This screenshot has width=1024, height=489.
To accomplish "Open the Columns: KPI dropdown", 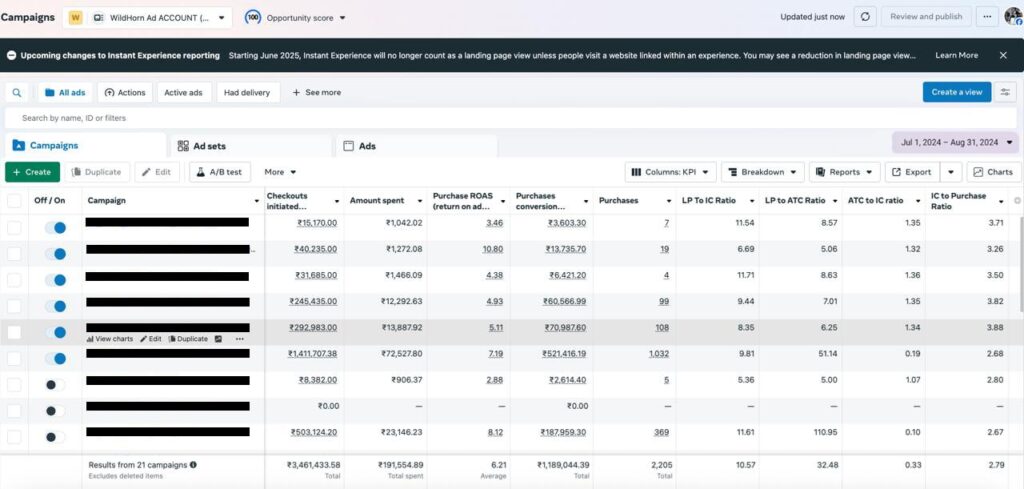I will 669,172.
